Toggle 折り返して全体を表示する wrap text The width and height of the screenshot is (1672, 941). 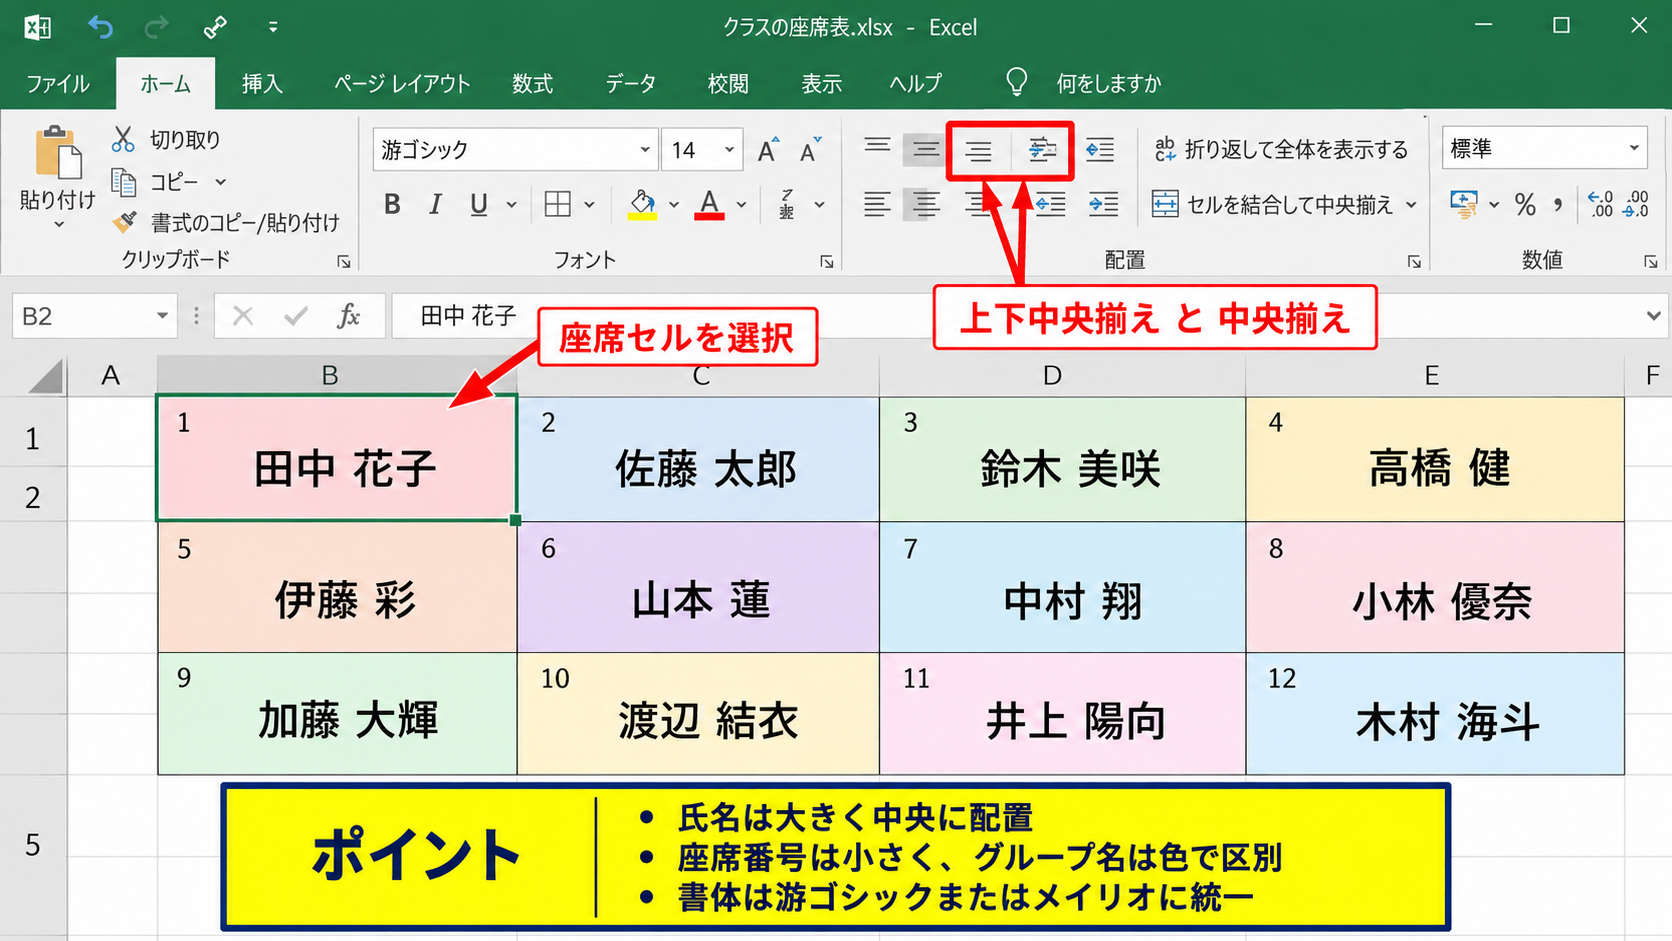click(x=1280, y=150)
